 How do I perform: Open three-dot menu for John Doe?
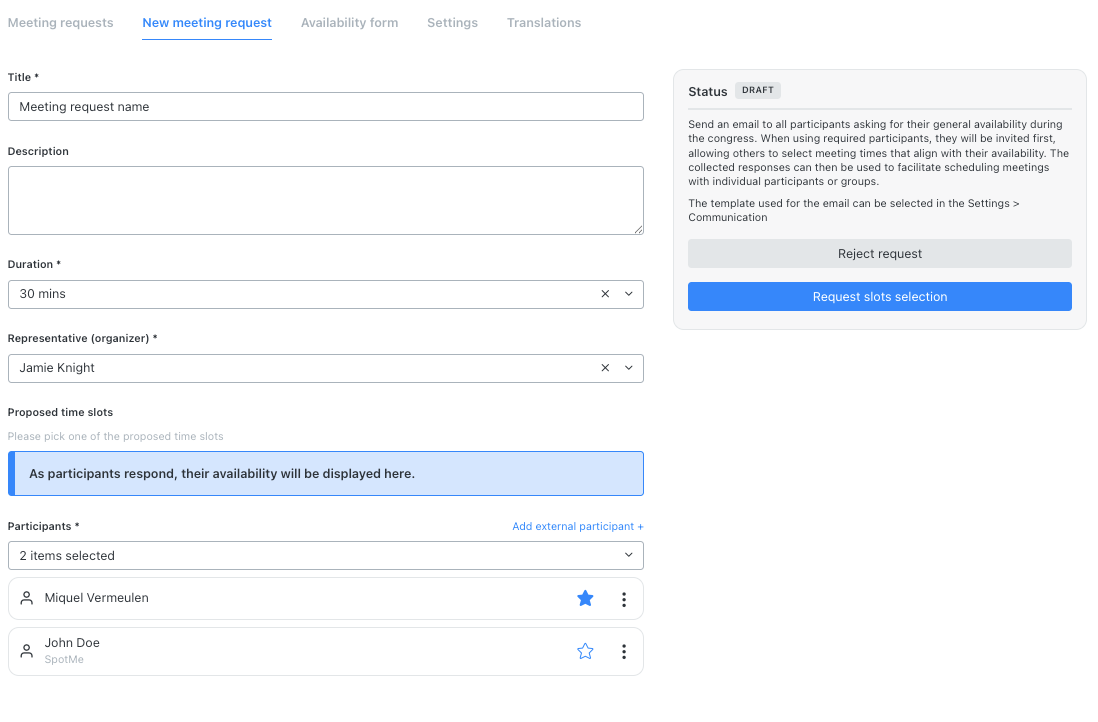click(x=624, y=652)
